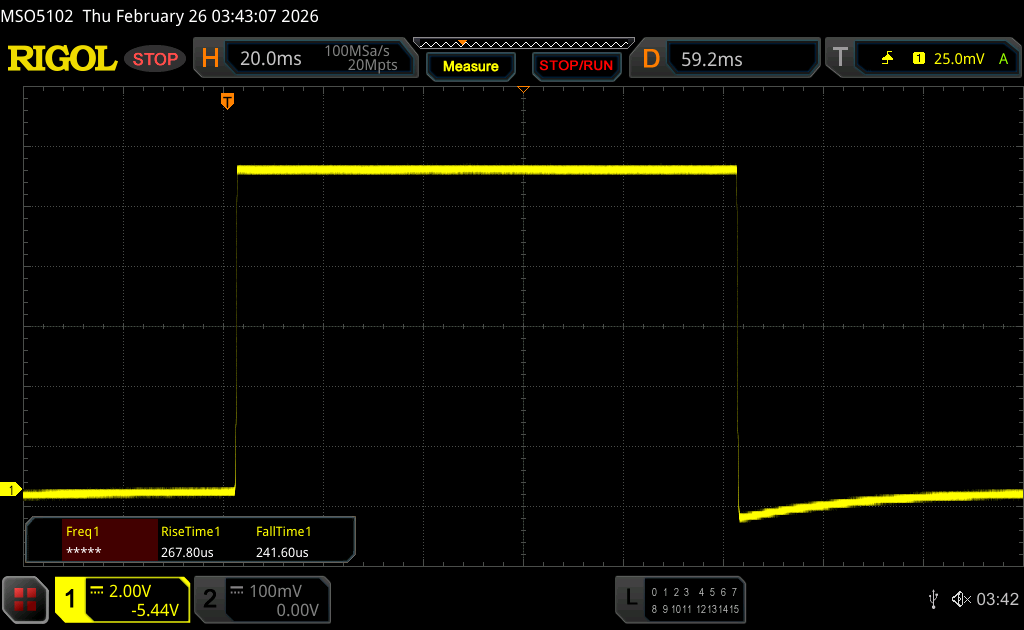Click the rising edge trigger type icon
This screenshot has width=1024, height=630.
[887, 59]
